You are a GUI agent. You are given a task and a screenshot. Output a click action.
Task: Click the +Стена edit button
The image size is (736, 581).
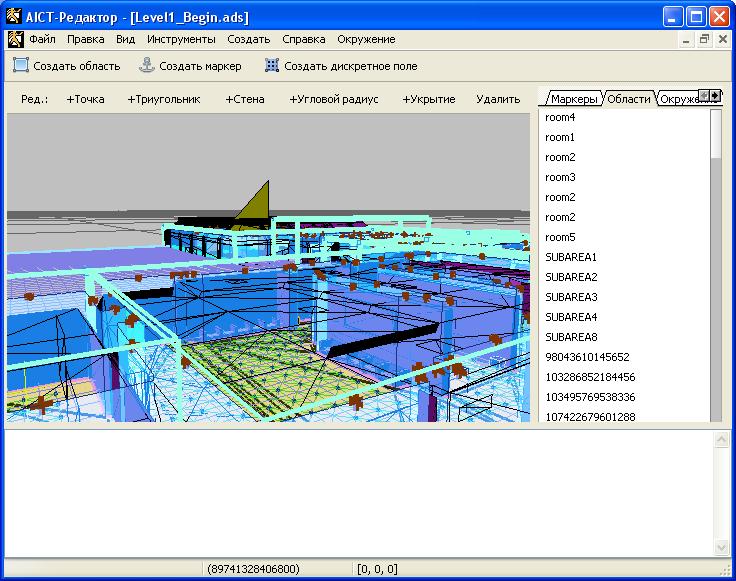[245, 99]
